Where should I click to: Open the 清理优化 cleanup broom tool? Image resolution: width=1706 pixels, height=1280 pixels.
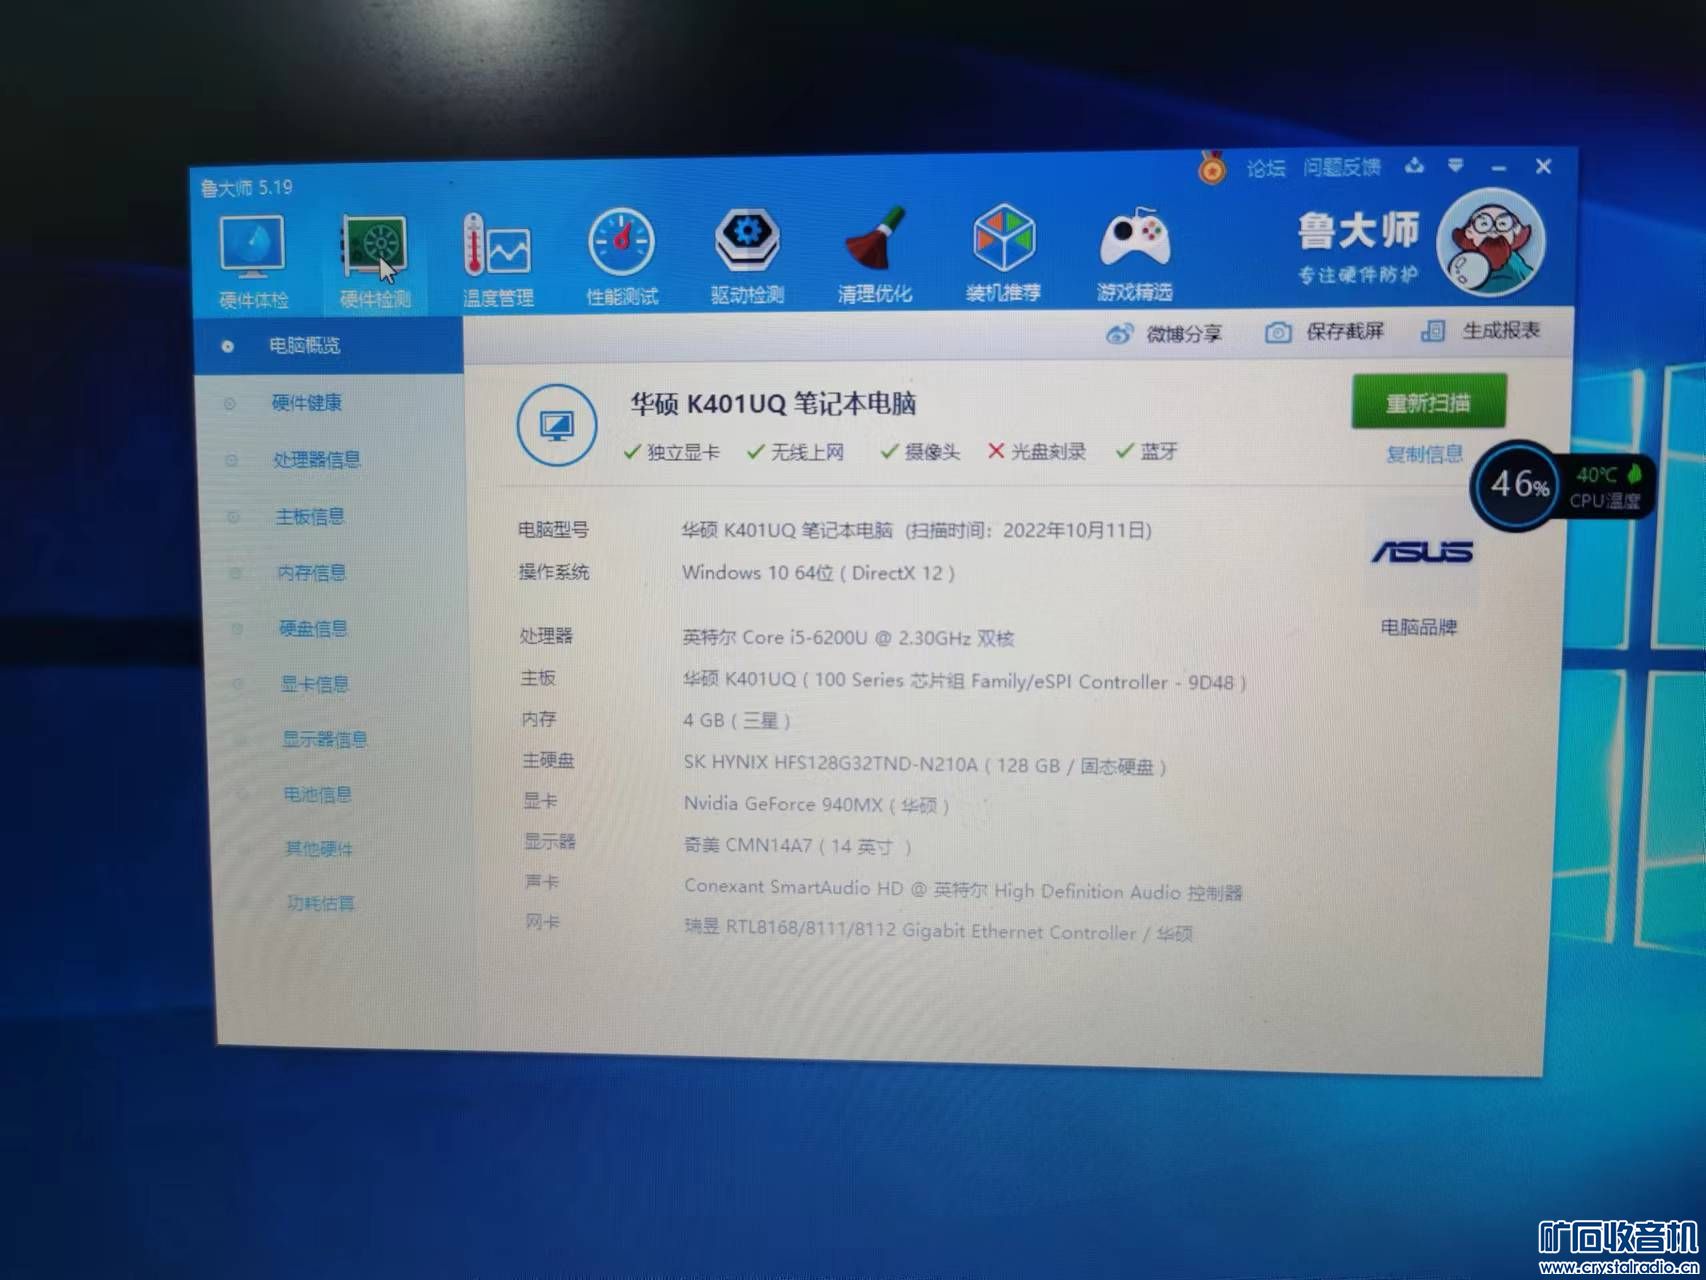tap(875, 254)
